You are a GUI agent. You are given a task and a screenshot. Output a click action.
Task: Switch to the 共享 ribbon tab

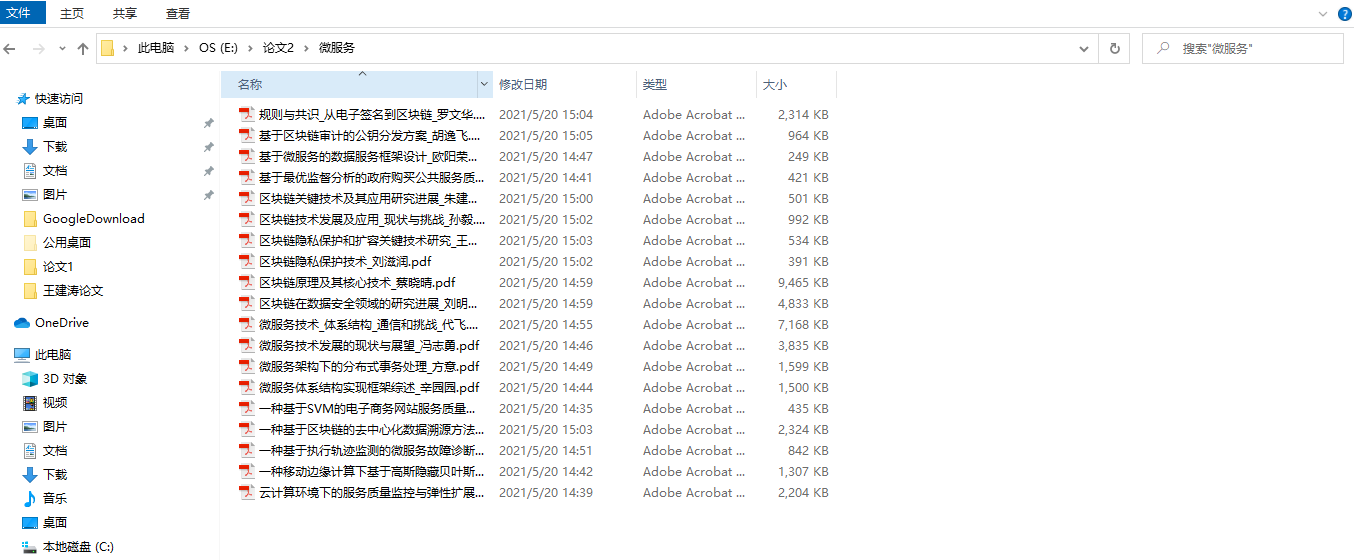(125, 14)
